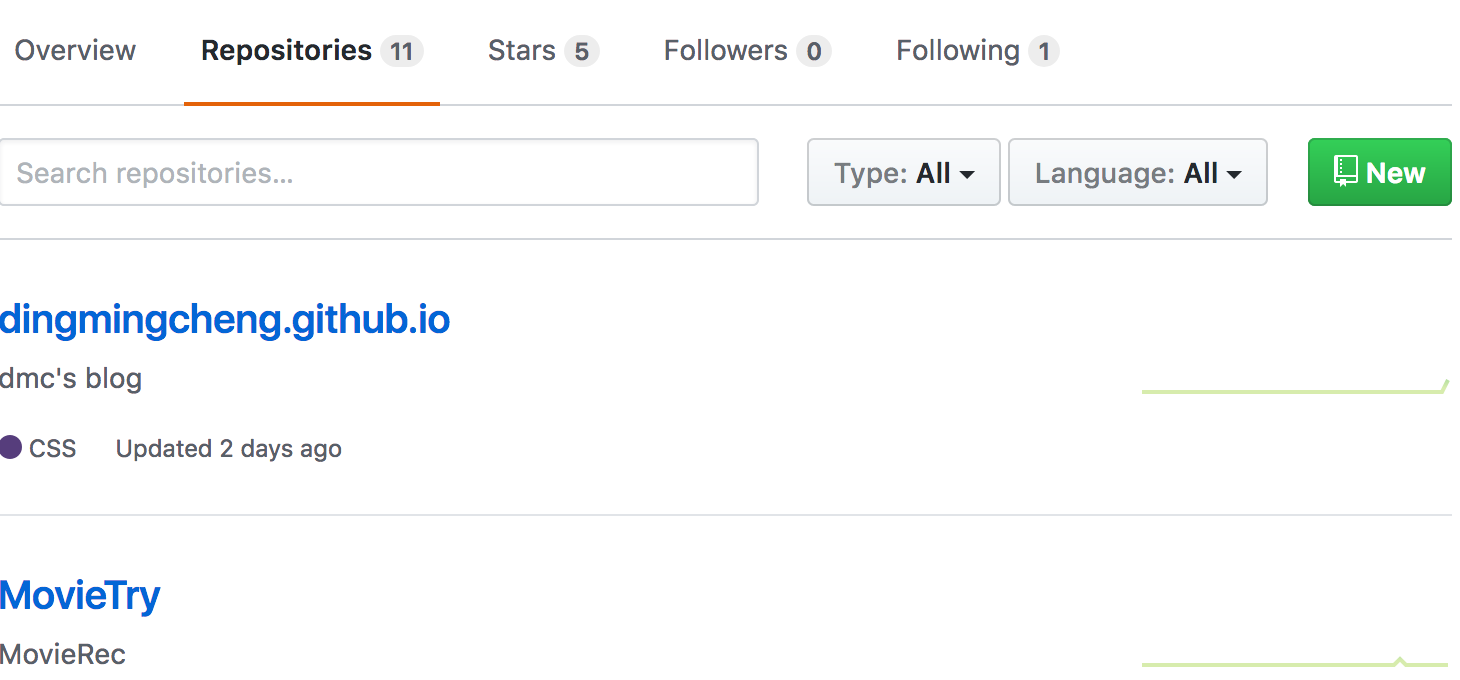Click the Repositories count badge 11

tap(401, 51)
